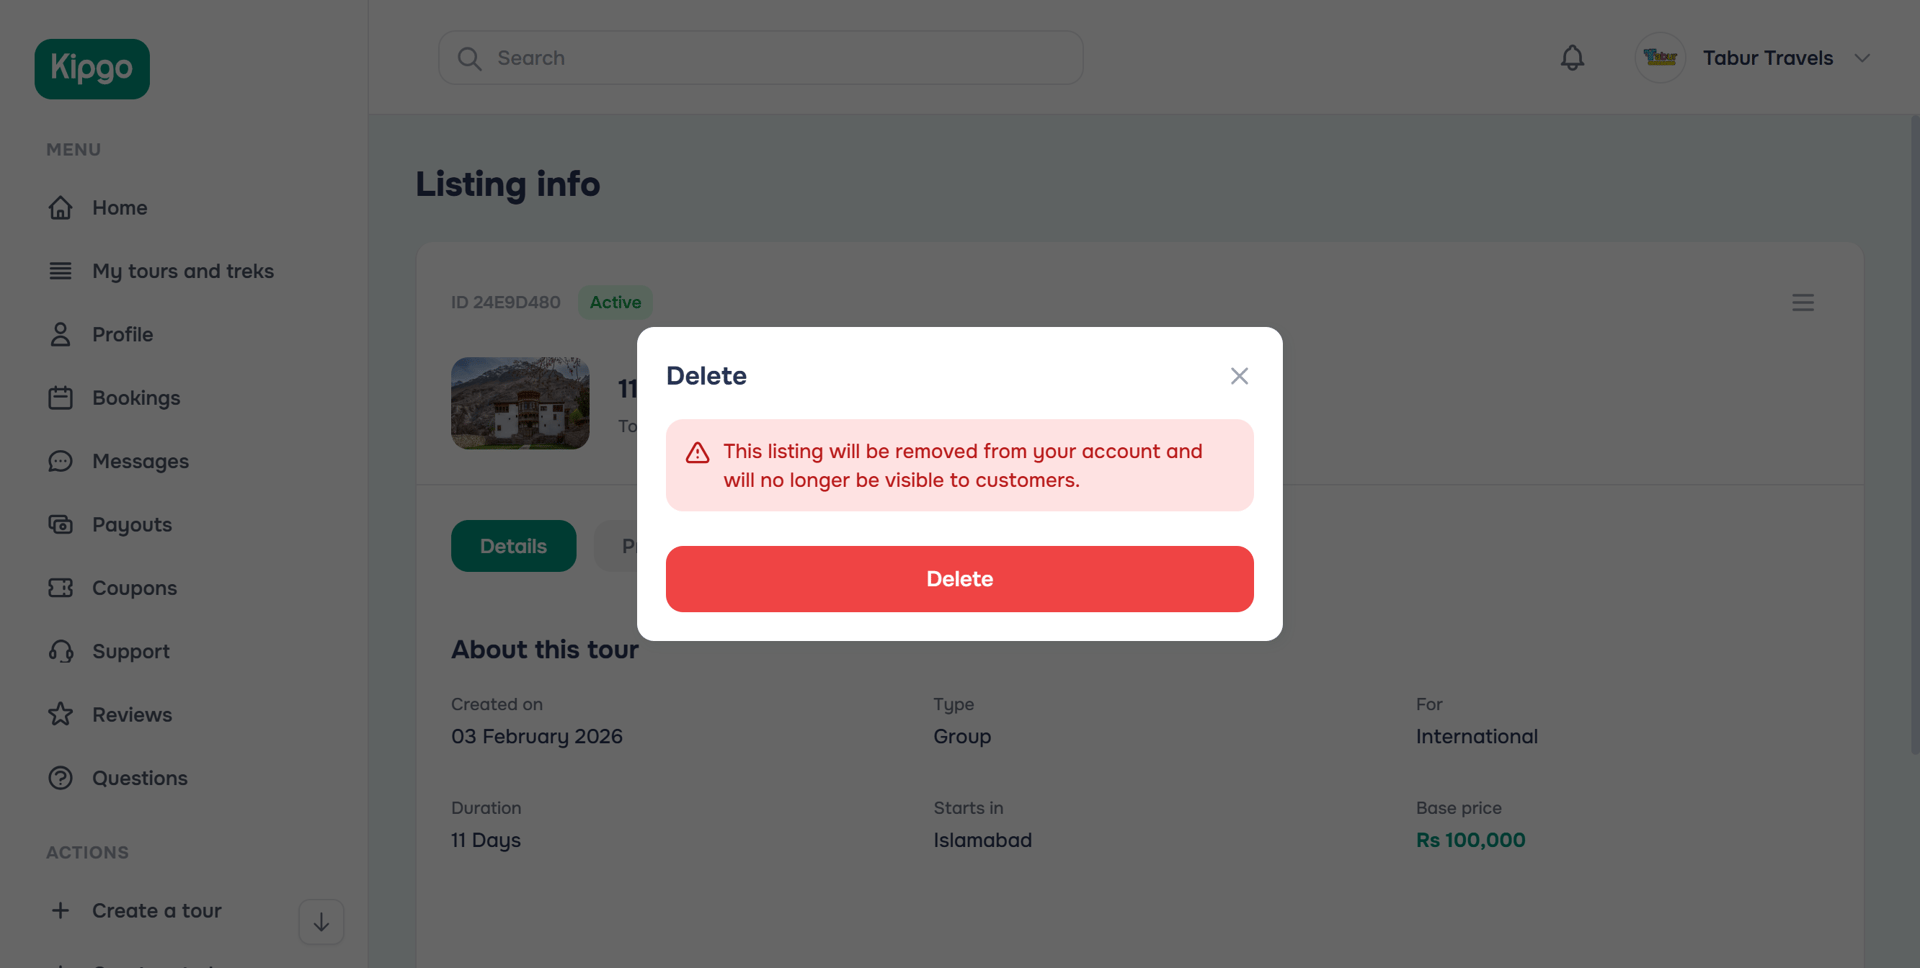This screenshot has height=968, width=1920.
Task: Click the Kipgo logo
Action: (x=91, y=68)
